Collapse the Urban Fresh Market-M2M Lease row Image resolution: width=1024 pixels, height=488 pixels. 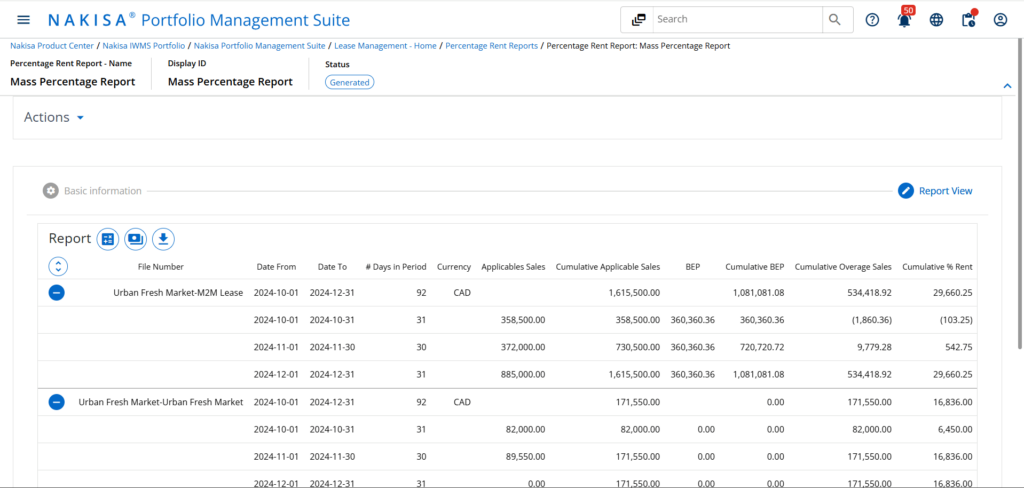tap(57, 293)
